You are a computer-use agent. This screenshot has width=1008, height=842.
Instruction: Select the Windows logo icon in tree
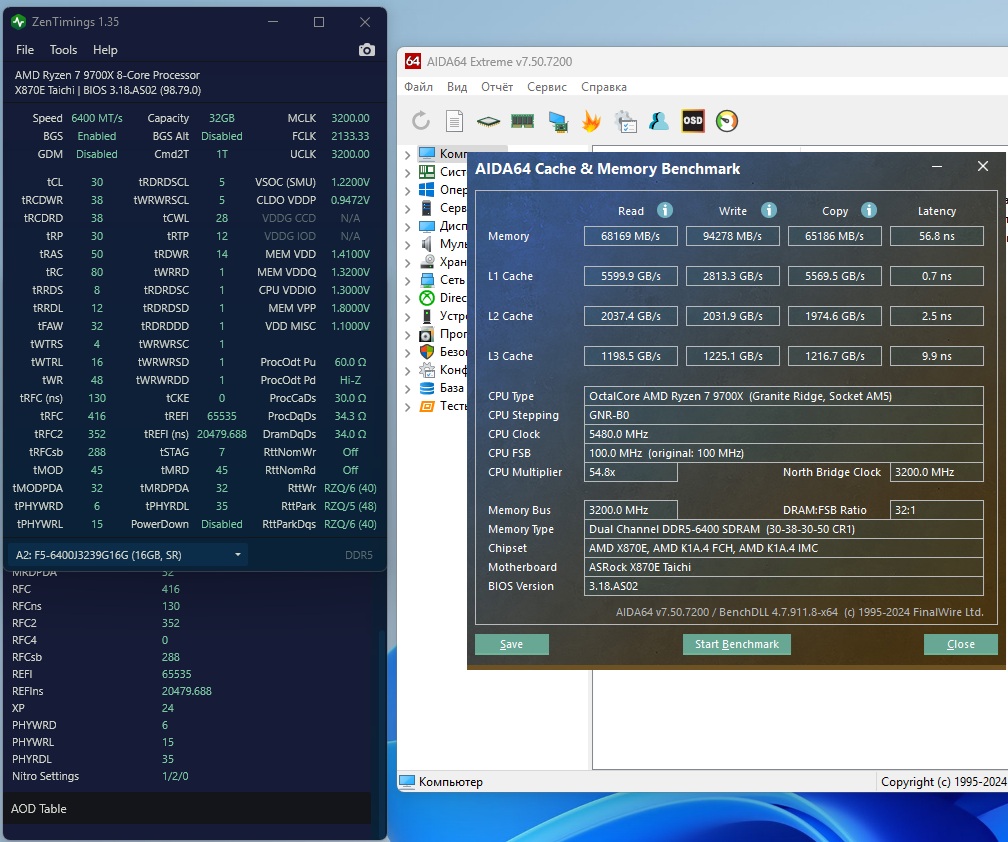427,190
